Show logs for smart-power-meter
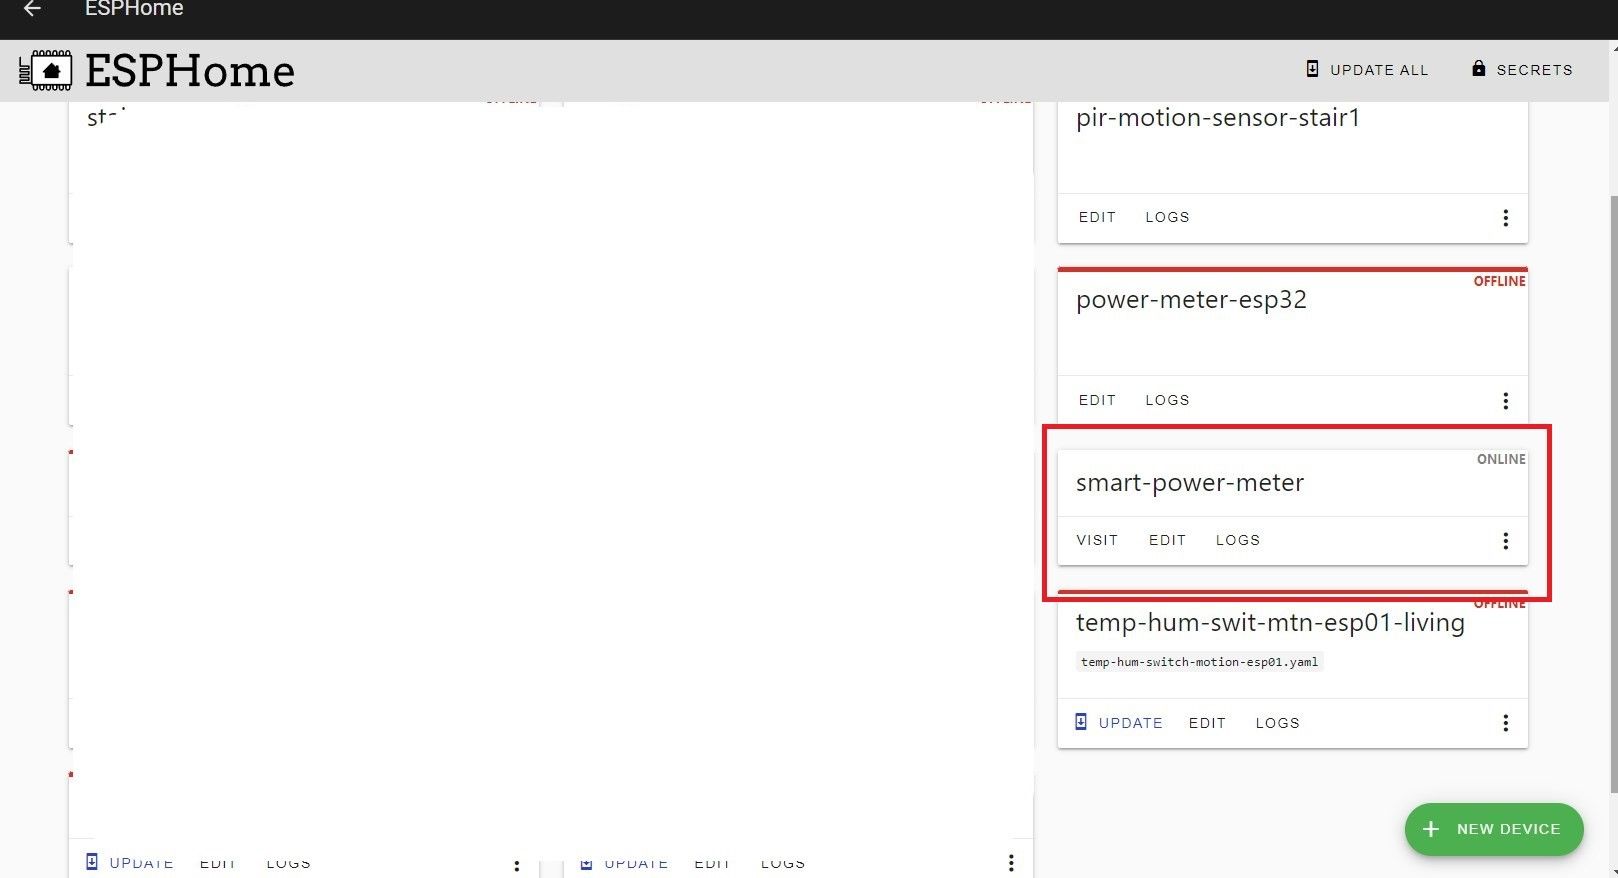Viewport: 1618px width, 878px height. [x=1238, y=540]
